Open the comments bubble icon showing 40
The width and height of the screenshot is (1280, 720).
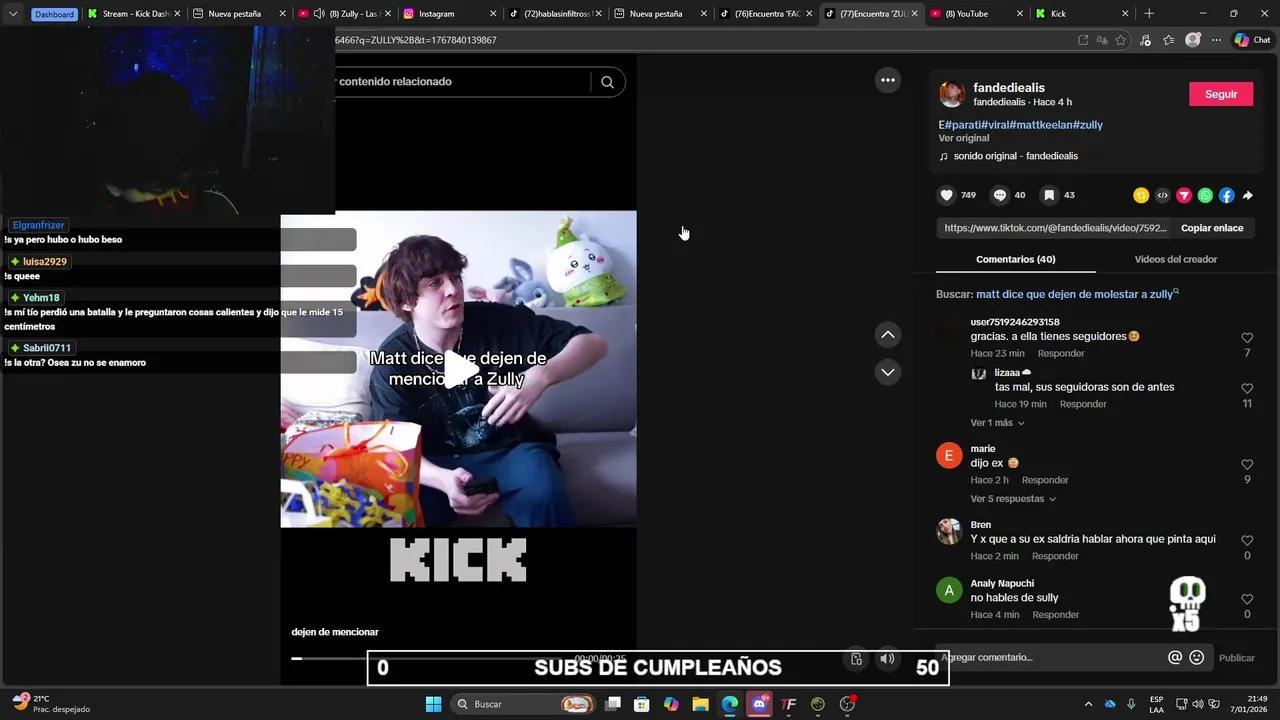999,195
